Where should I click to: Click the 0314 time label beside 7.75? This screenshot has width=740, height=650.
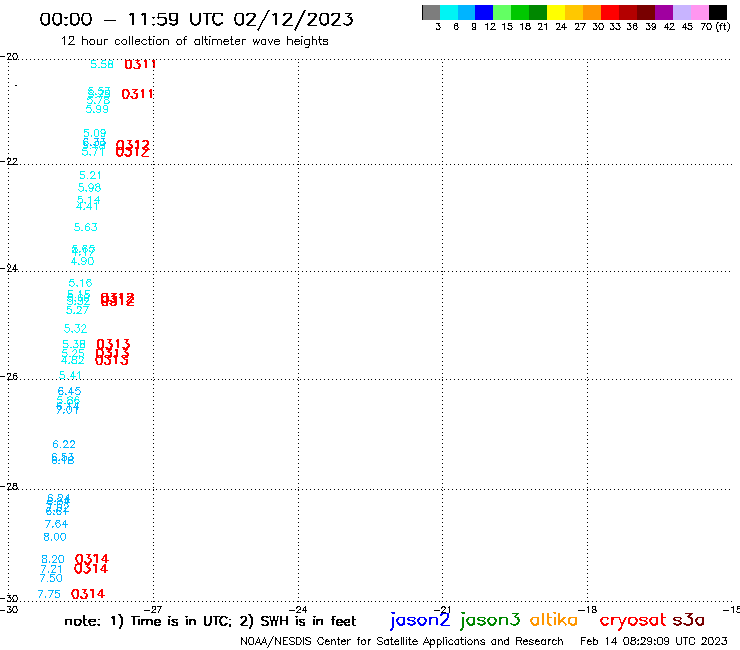click(88, 594)
